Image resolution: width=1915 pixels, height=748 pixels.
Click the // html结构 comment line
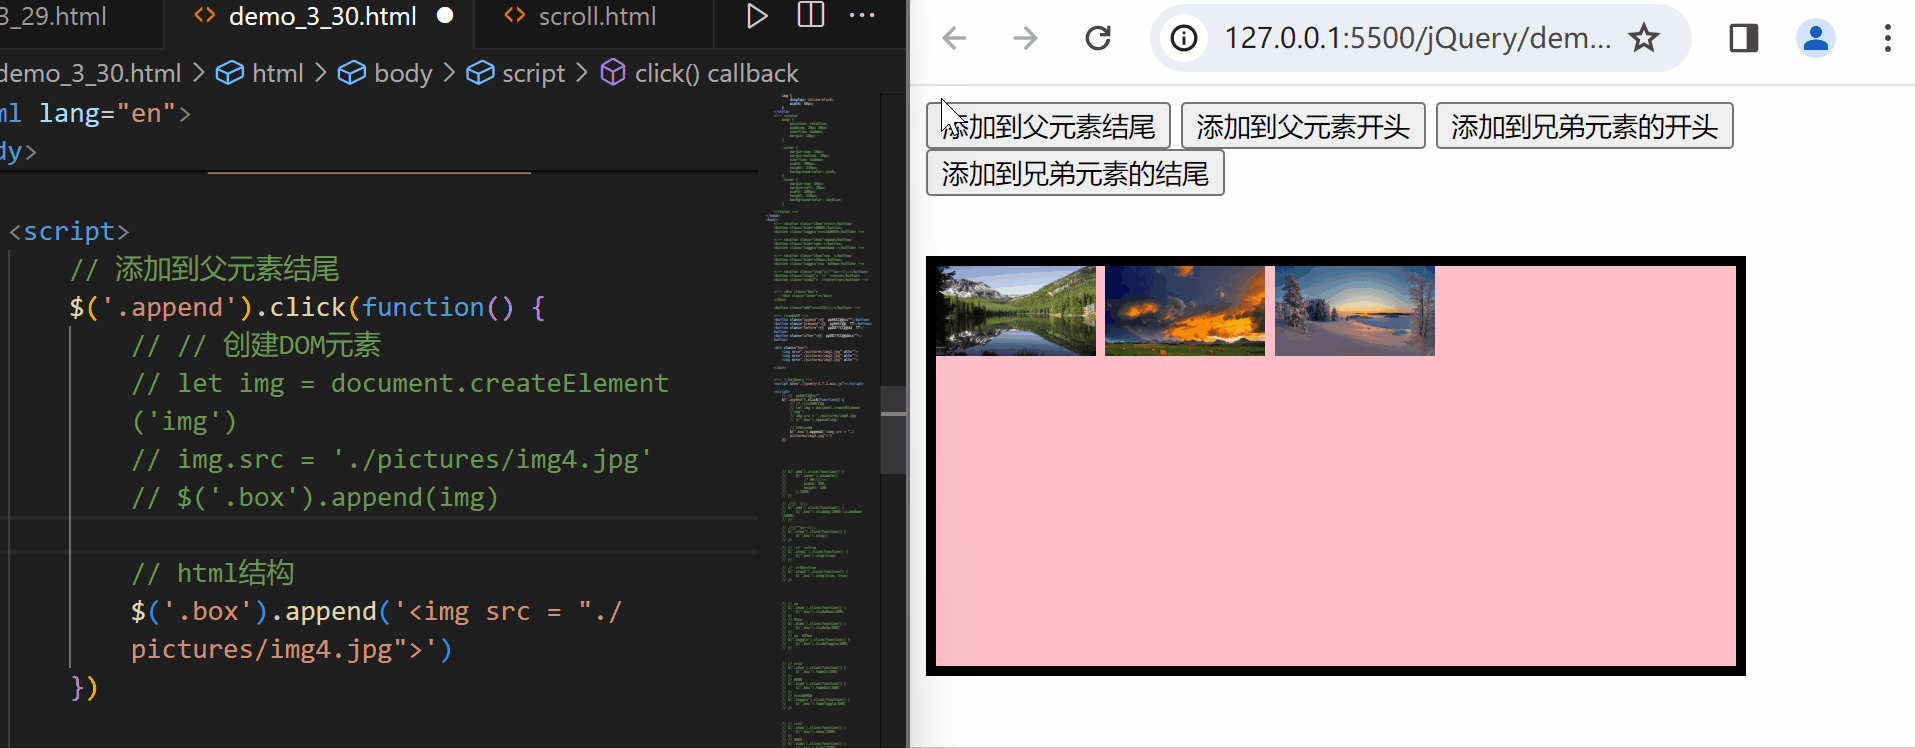coord(212,573)
